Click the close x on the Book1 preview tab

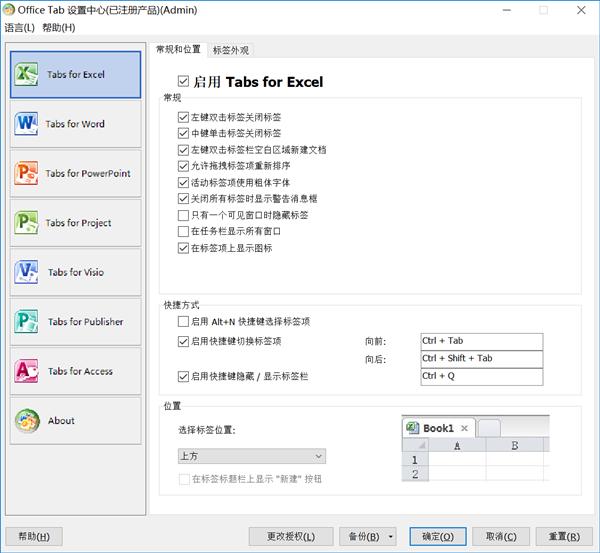point(464,428)
